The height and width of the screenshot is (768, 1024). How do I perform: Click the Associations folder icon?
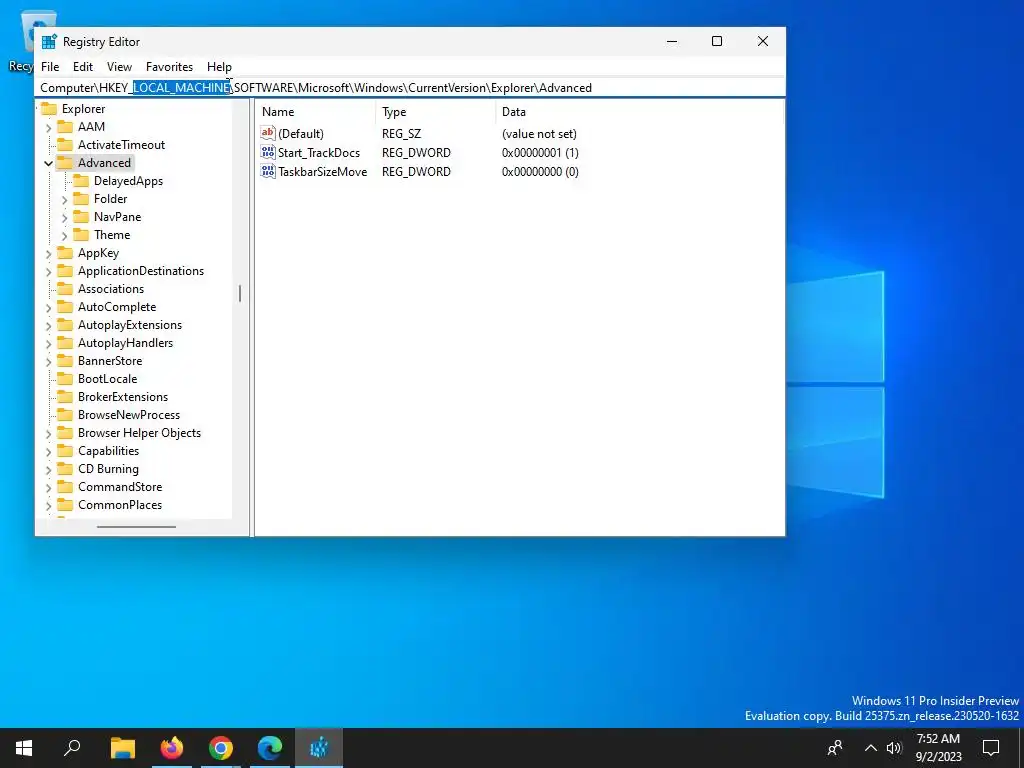(x=65, y=289)
